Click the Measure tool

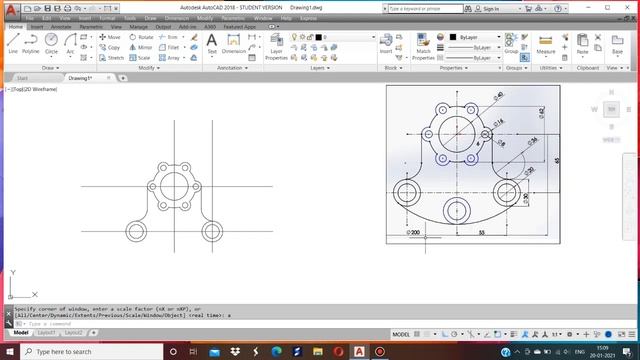pos(546,45)
